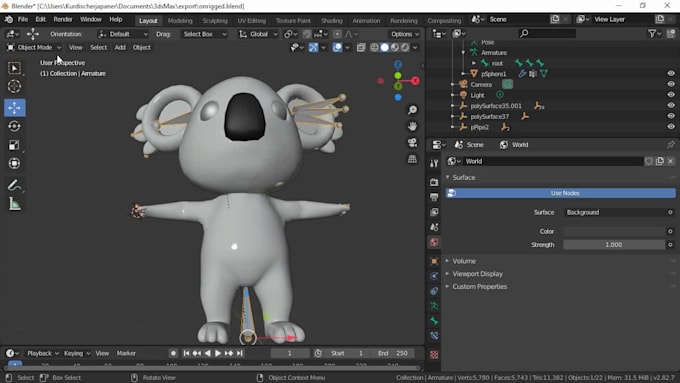Activate the Scale tool
This screenshot has height=383, width=680.
click(x=14, y=145)
